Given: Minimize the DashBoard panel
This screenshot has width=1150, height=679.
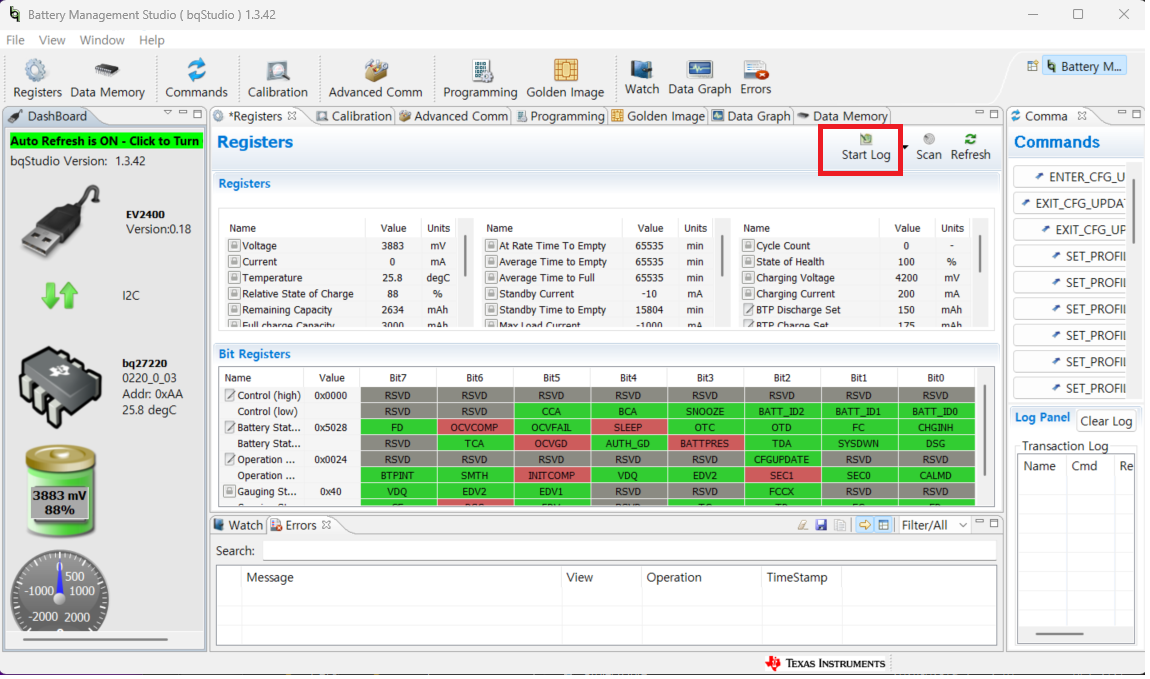Looking at the screenshot, I should (x=183, y=113).
